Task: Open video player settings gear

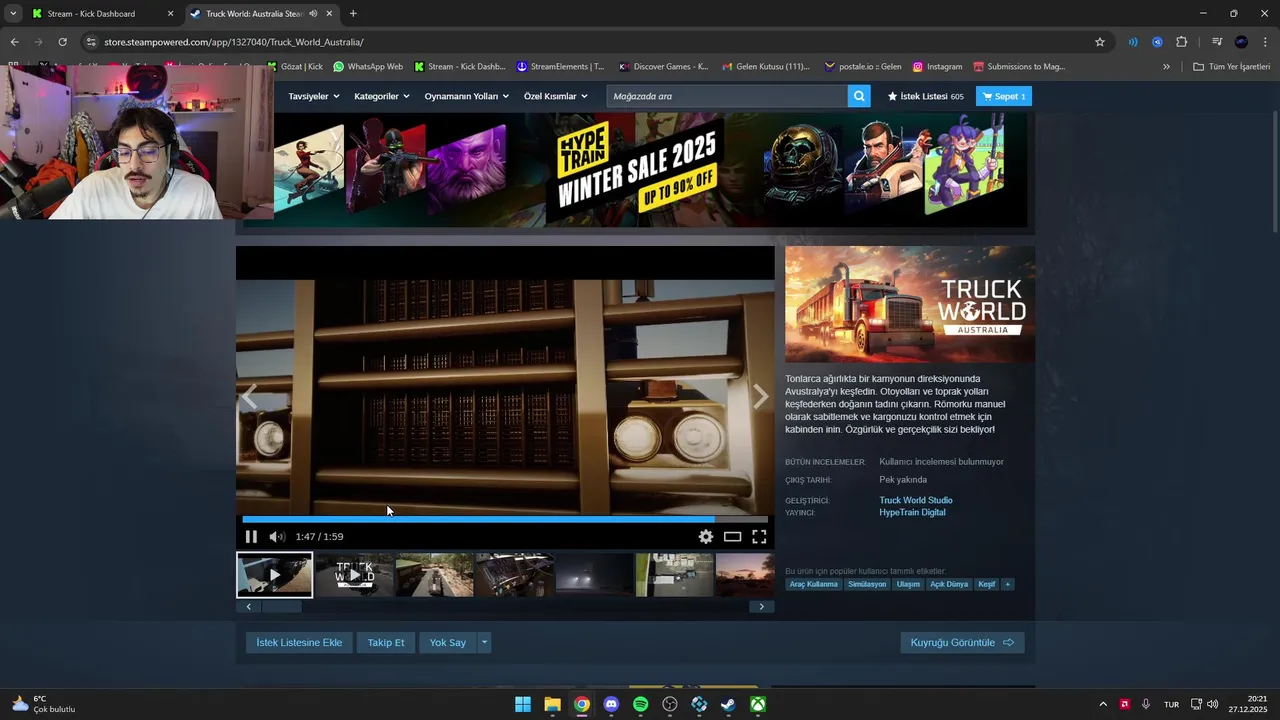Action: point(706,537)
